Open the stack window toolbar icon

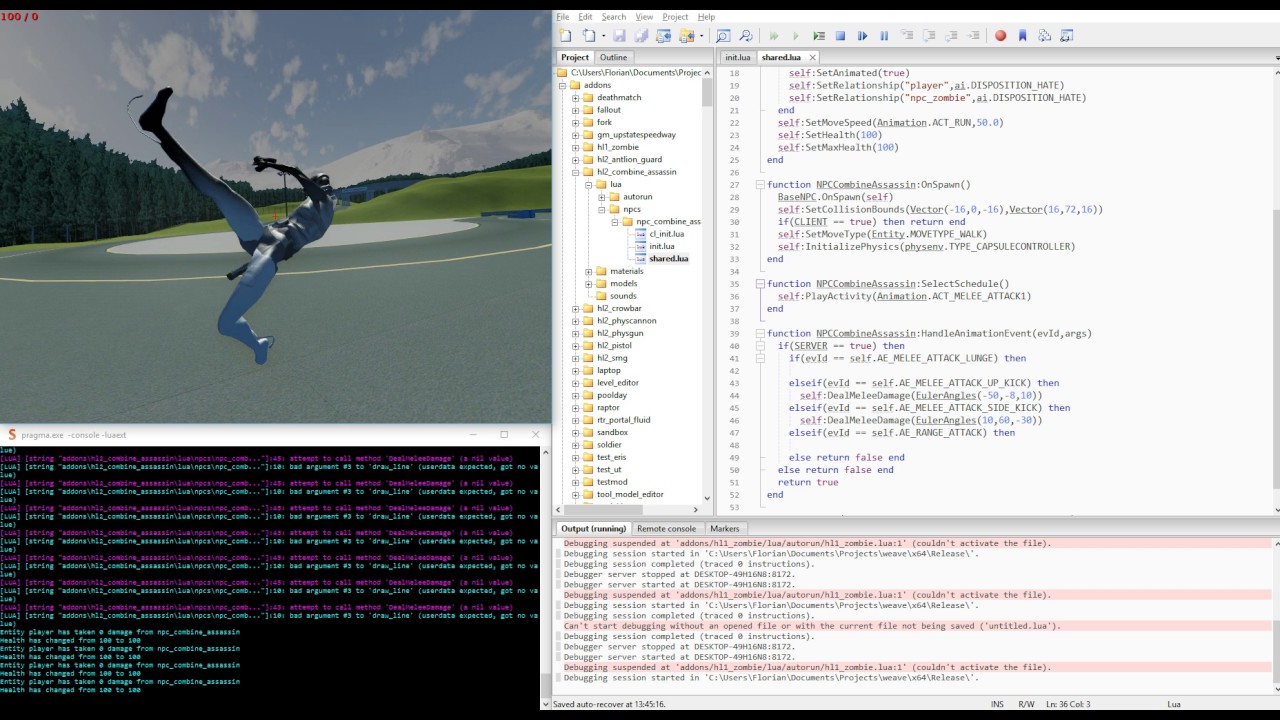coord(1044,36)
